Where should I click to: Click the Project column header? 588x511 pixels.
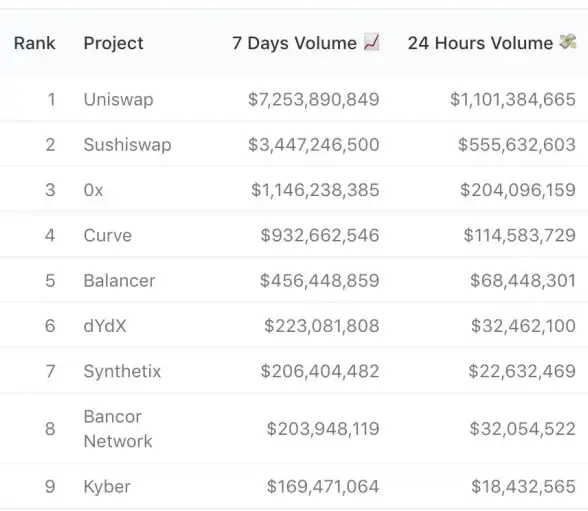[x=113, y=43]
